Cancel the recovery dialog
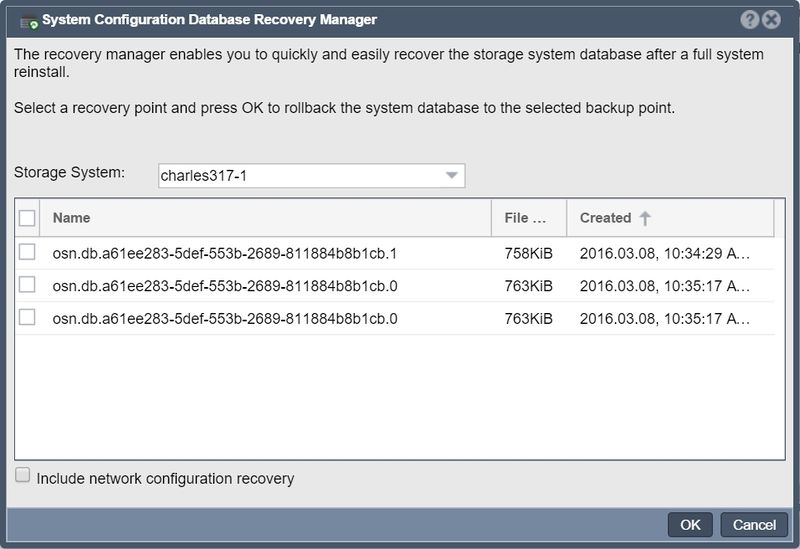Screen dimensions: 800x549 point(754,525)
